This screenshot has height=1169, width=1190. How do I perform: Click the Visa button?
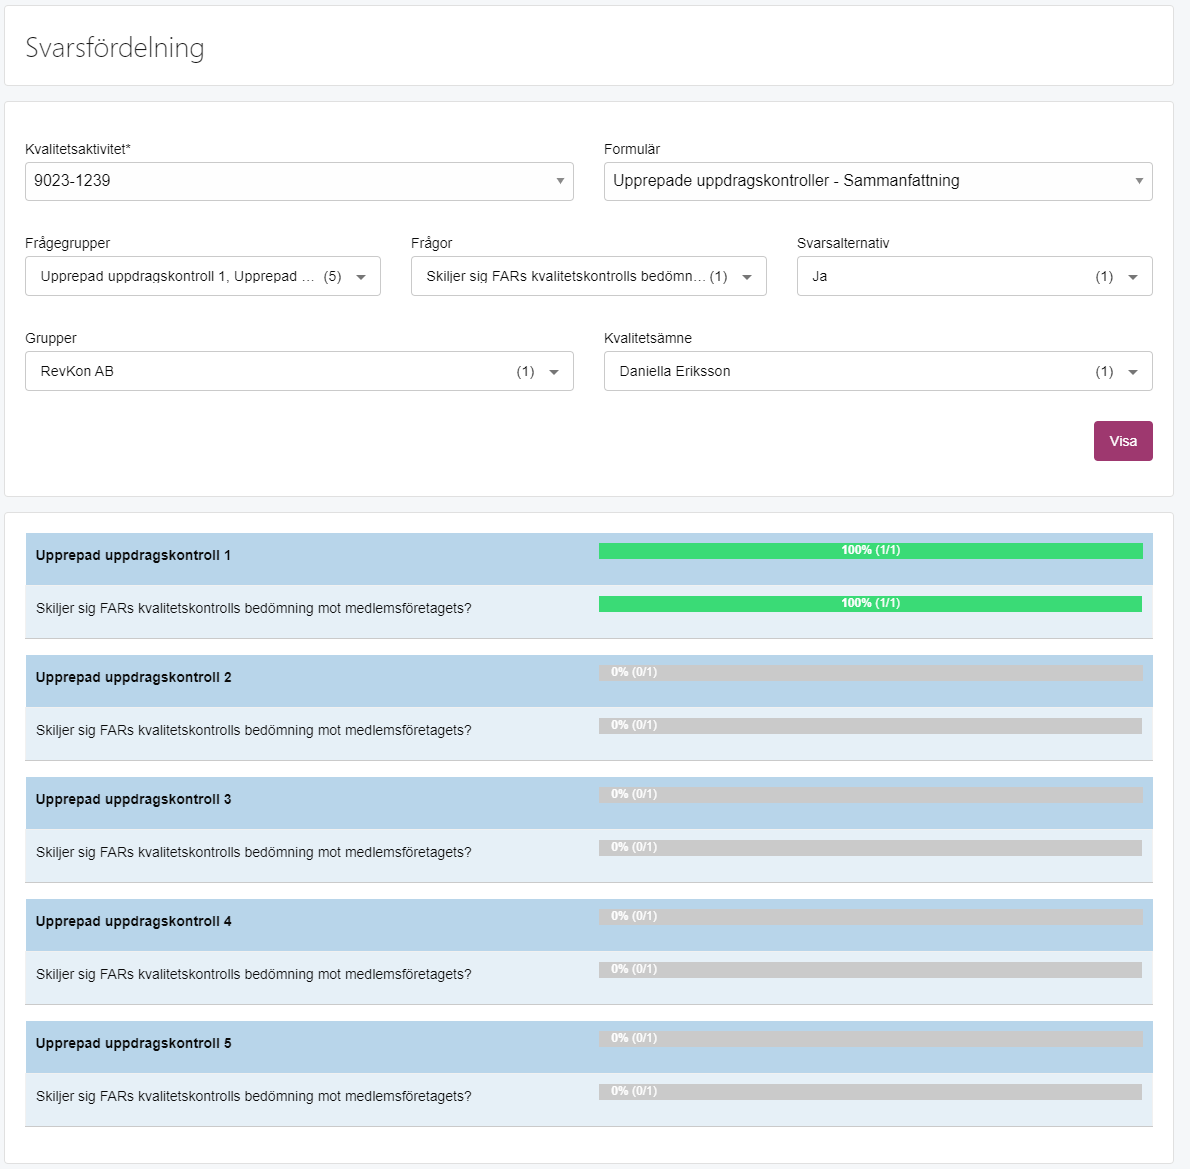click(1123, 441)
